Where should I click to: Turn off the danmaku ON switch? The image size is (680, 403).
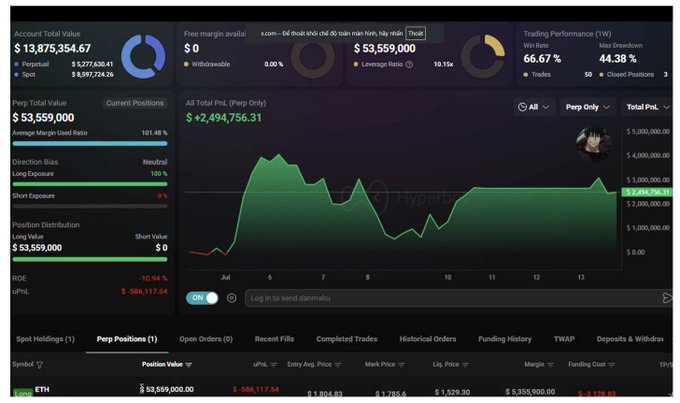tap(202, 298)
